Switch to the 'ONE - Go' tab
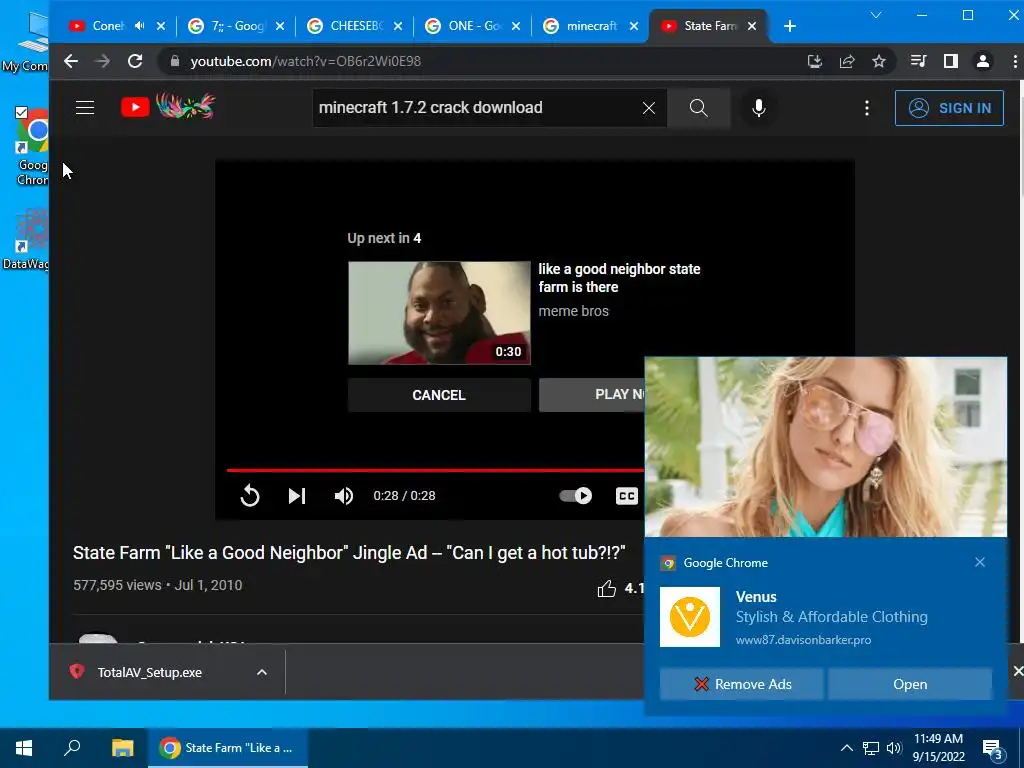Screen dimensions: 1024x768 472,26
